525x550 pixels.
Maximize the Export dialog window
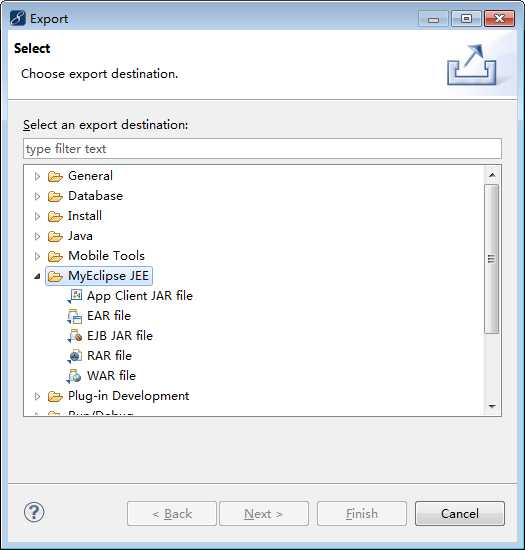point(466,19)
